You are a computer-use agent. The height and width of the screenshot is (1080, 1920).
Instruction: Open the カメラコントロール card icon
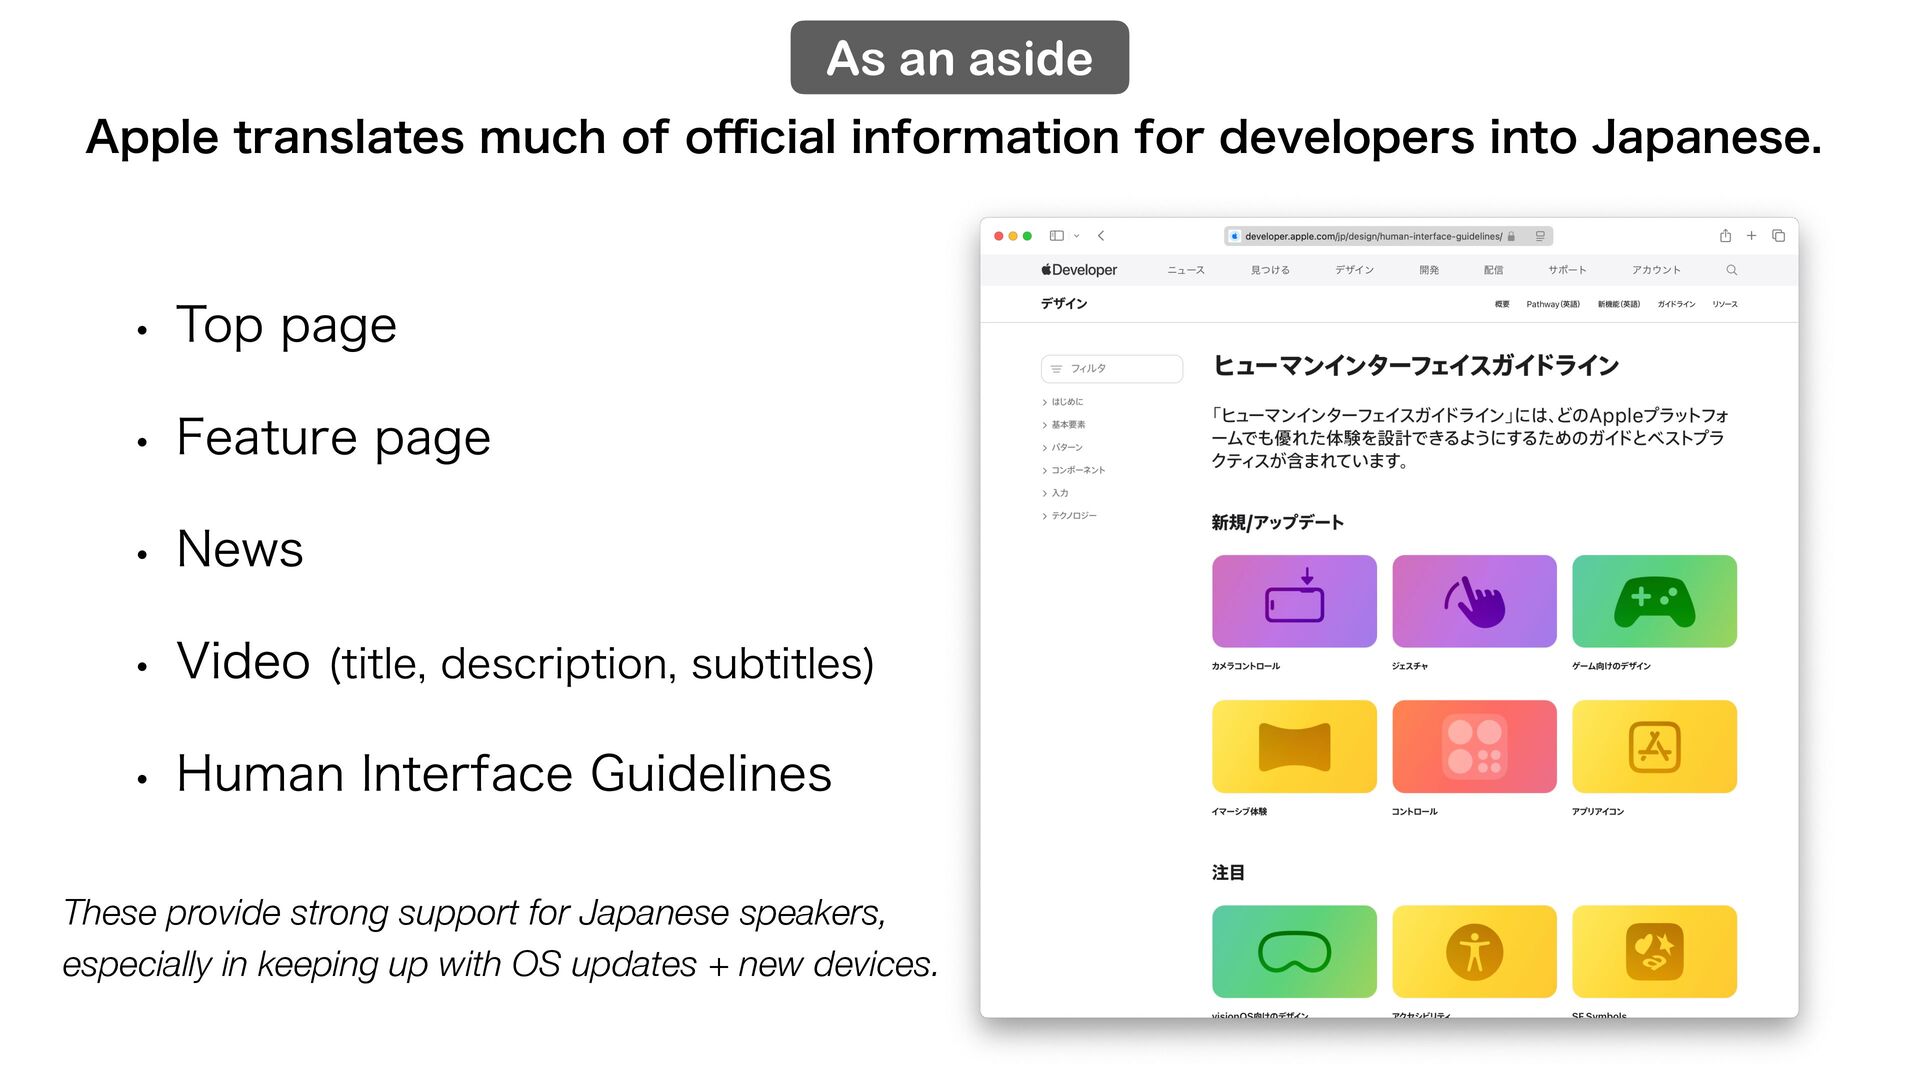click(x=1294, y=601)
